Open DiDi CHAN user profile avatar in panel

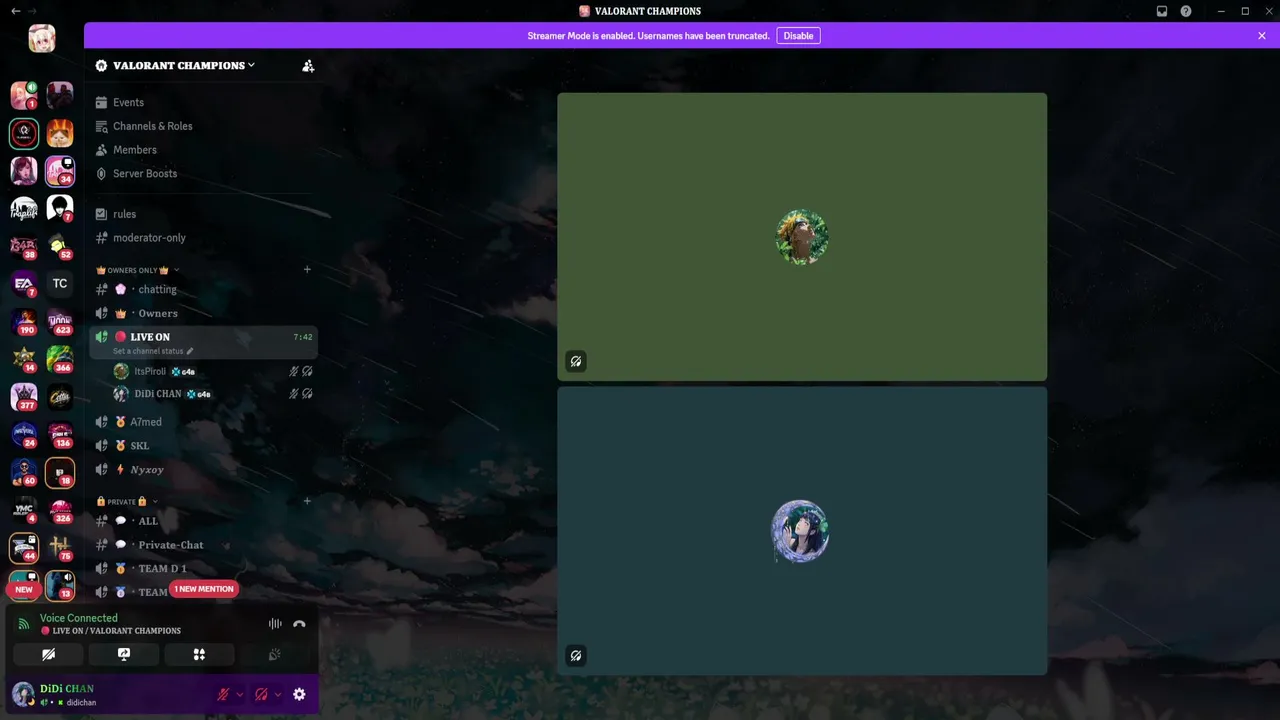click(x=23, y=694)
